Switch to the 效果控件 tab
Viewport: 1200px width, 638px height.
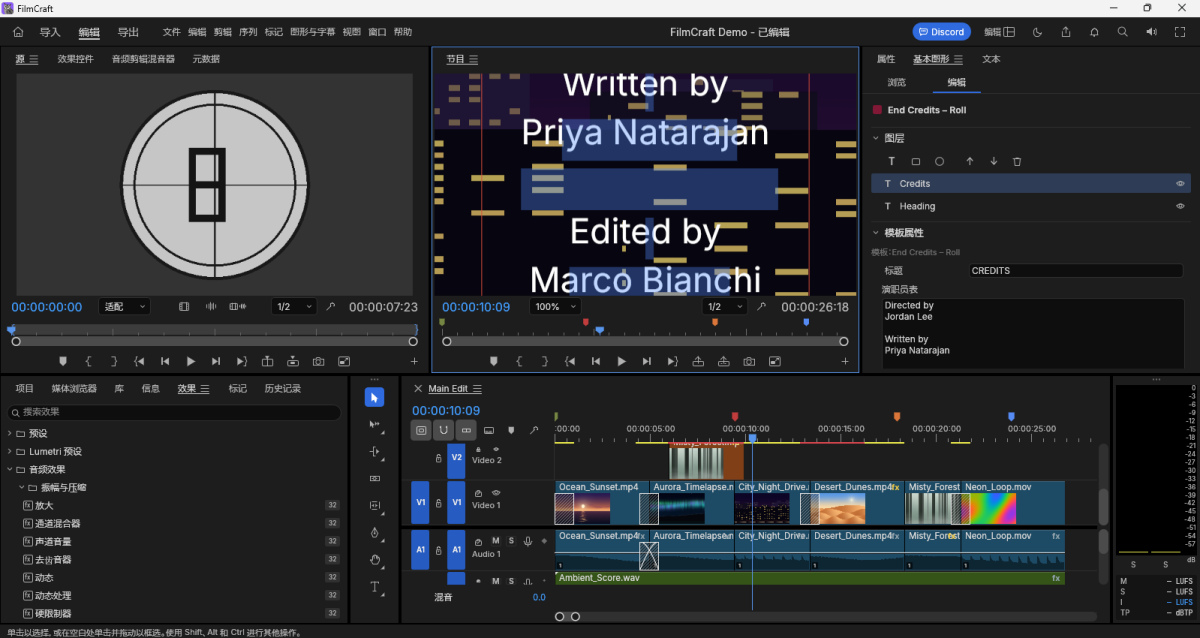(76, 59)
